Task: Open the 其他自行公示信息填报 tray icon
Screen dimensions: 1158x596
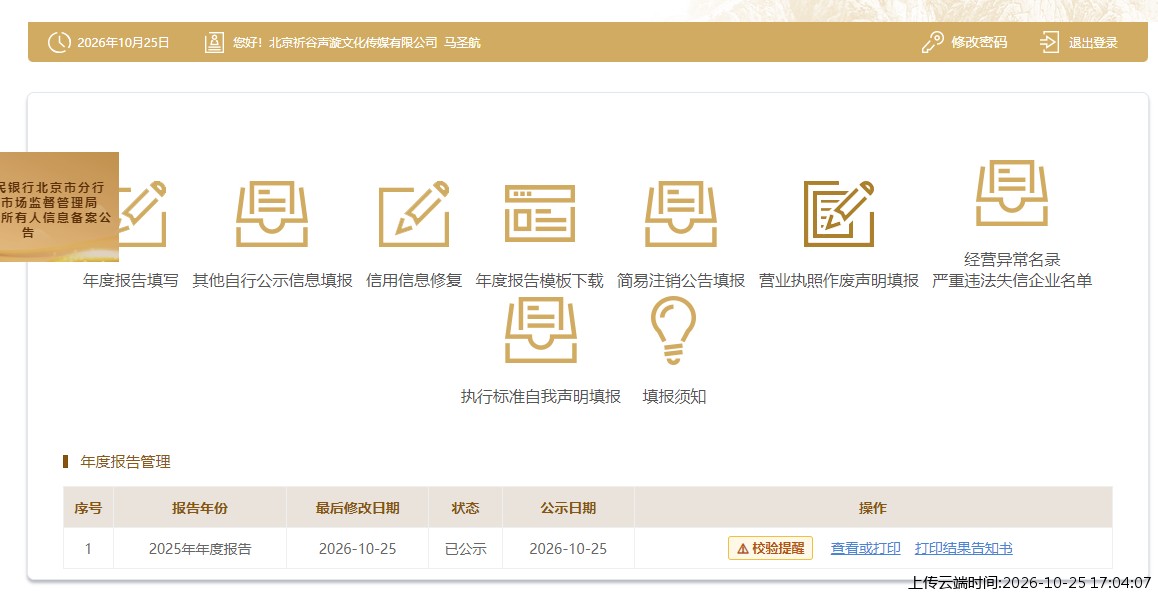Action: 272,213
